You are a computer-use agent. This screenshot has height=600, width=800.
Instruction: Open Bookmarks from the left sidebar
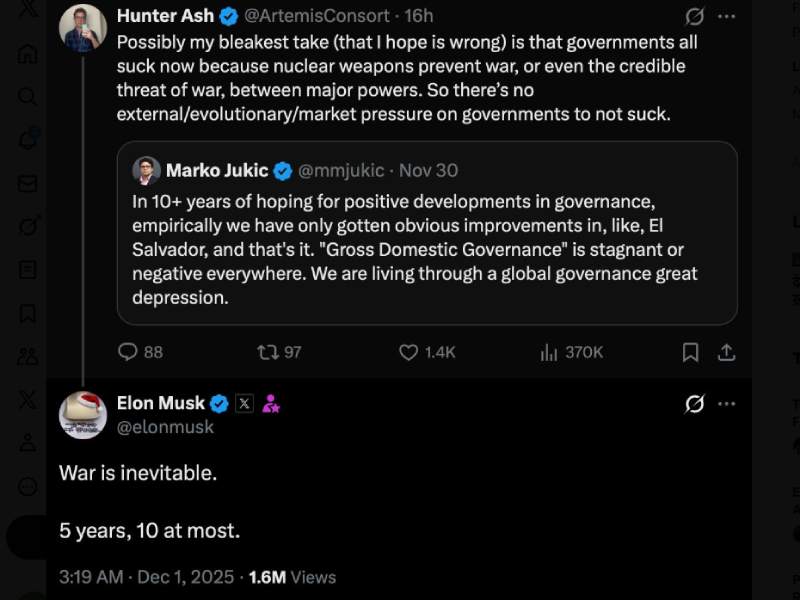(x=28, y=313)
